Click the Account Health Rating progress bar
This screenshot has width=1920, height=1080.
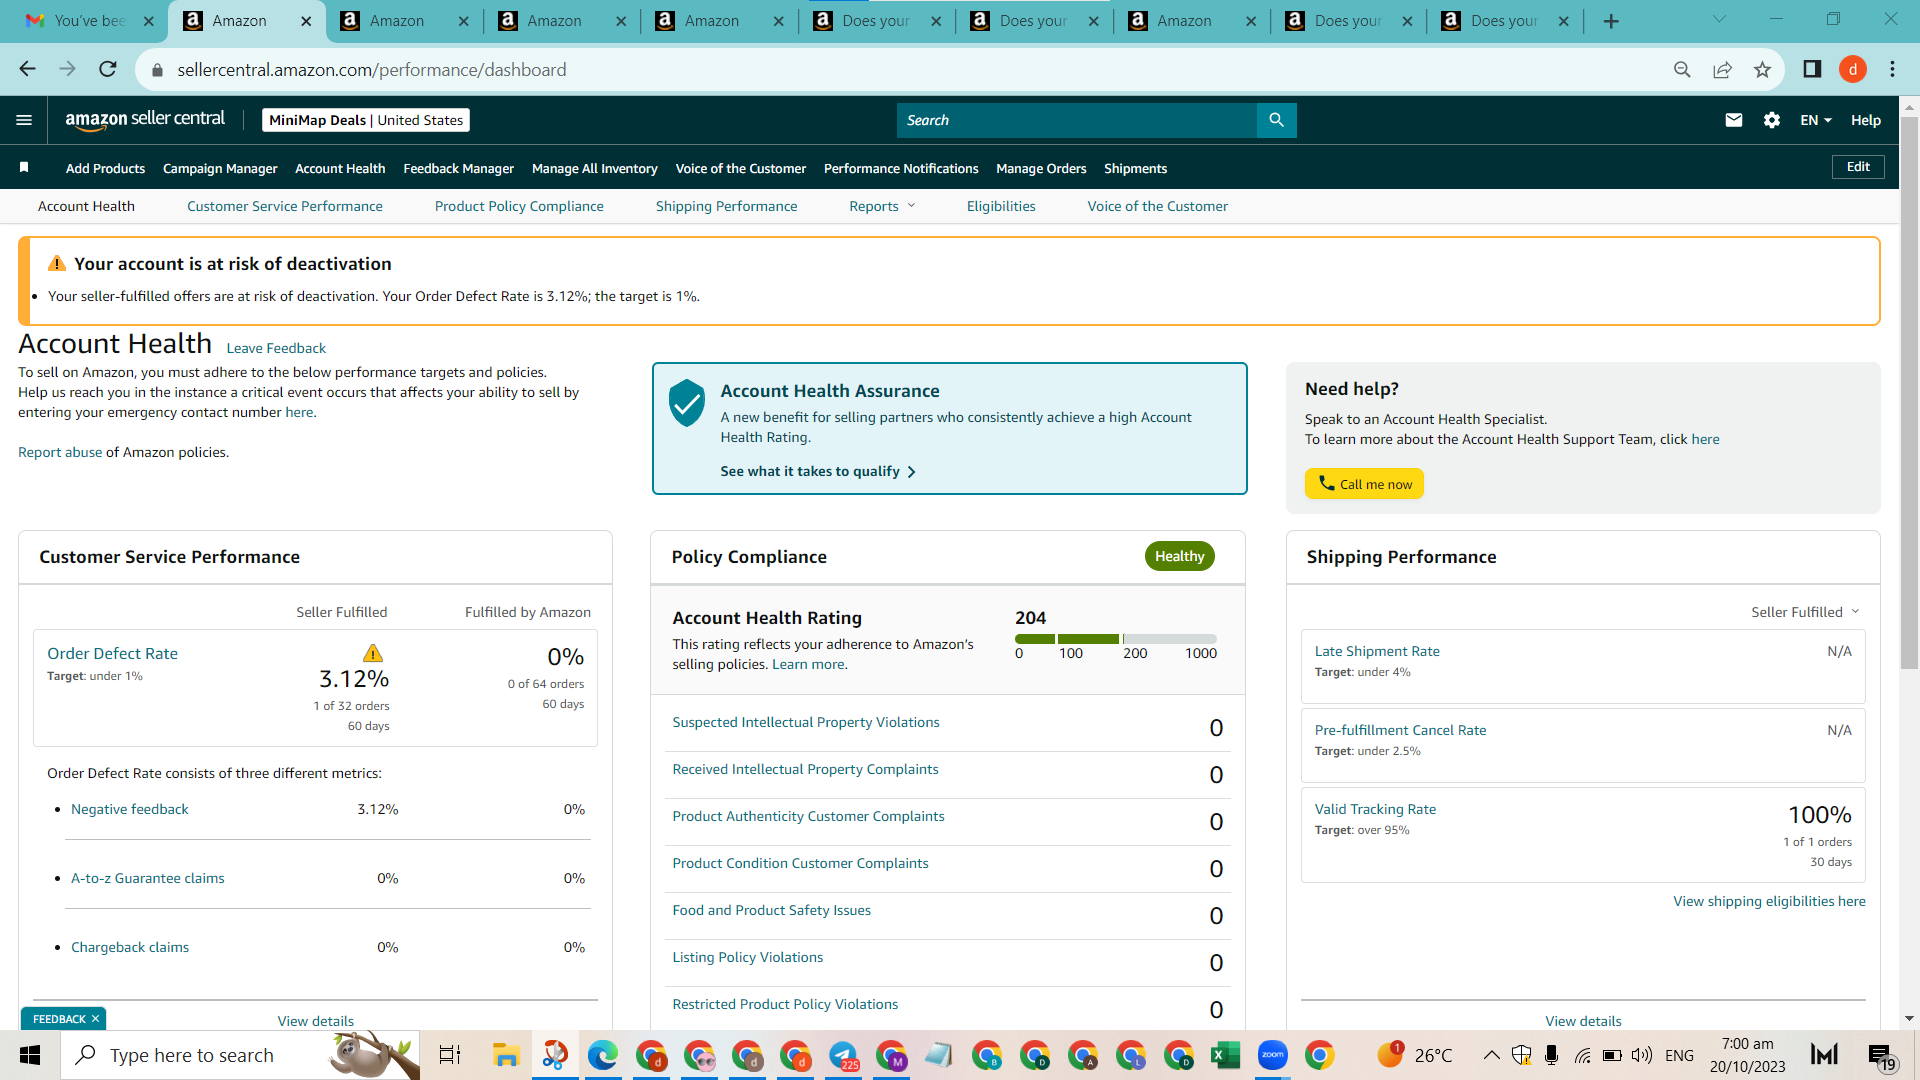pos(1116,638)
